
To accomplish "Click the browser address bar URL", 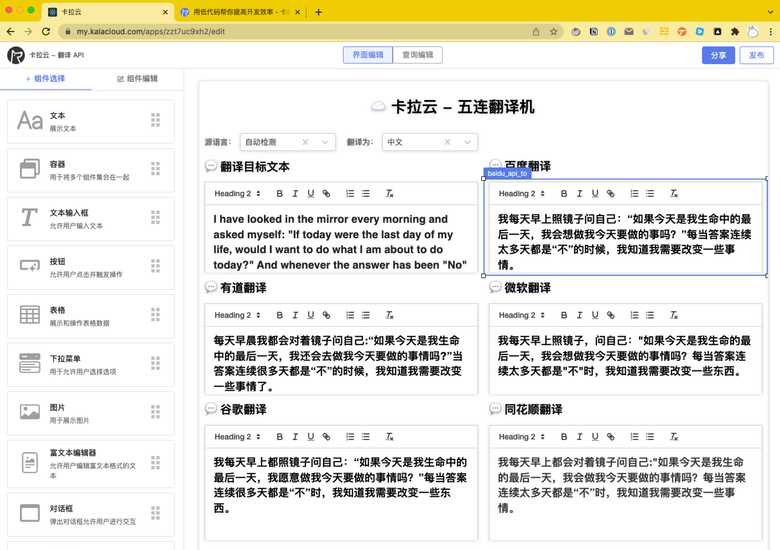I will click(x=150, y=31).
